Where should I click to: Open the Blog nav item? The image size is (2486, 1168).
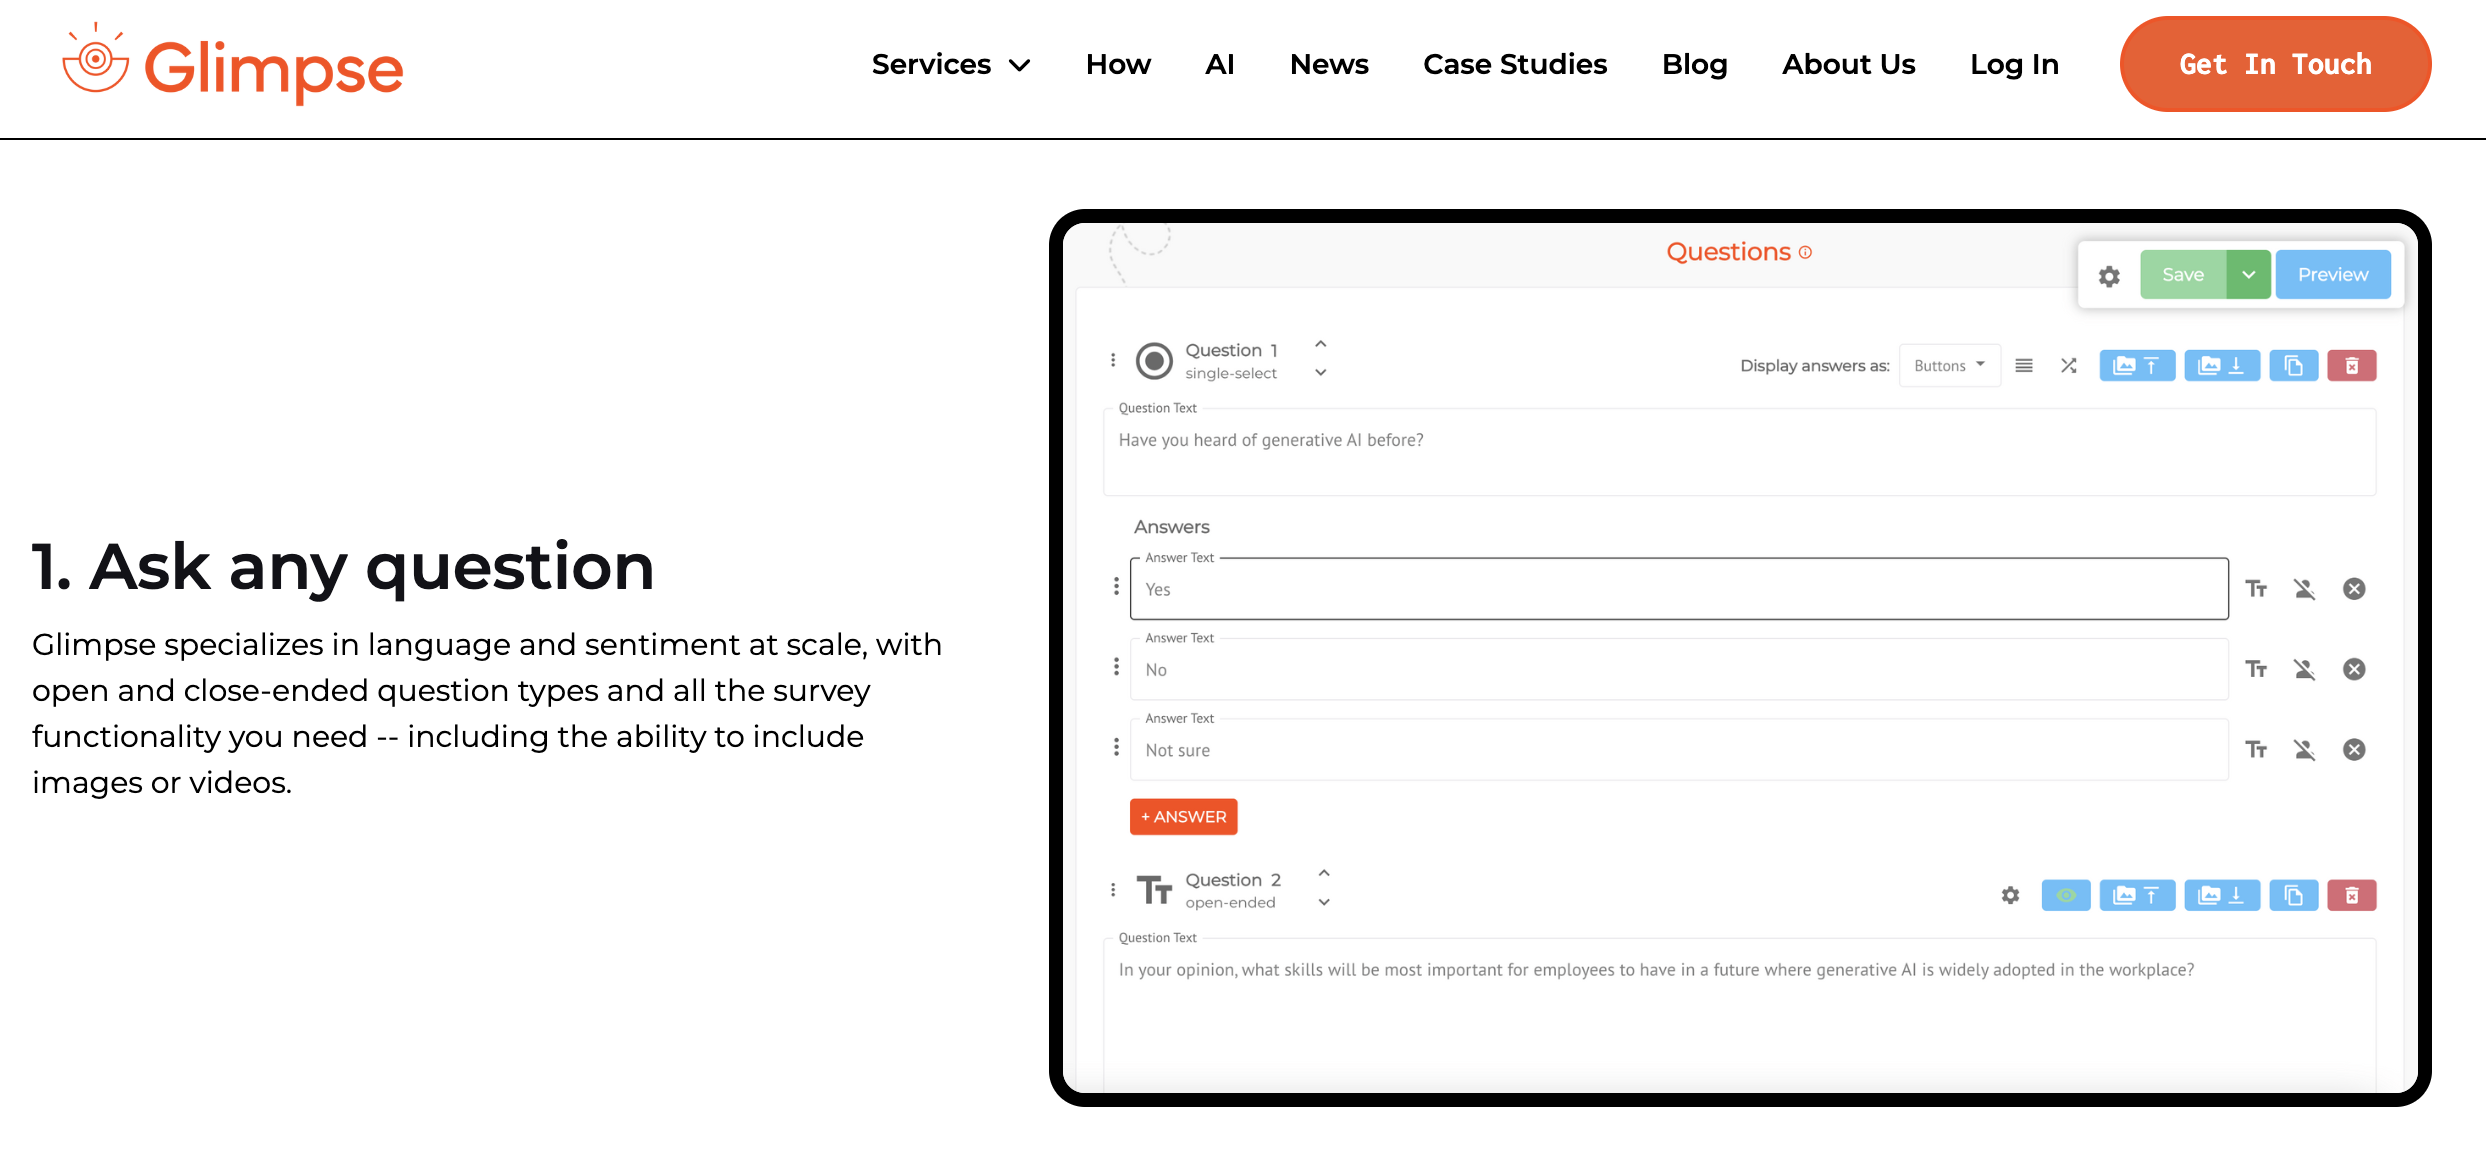[x=1694, y=65]
